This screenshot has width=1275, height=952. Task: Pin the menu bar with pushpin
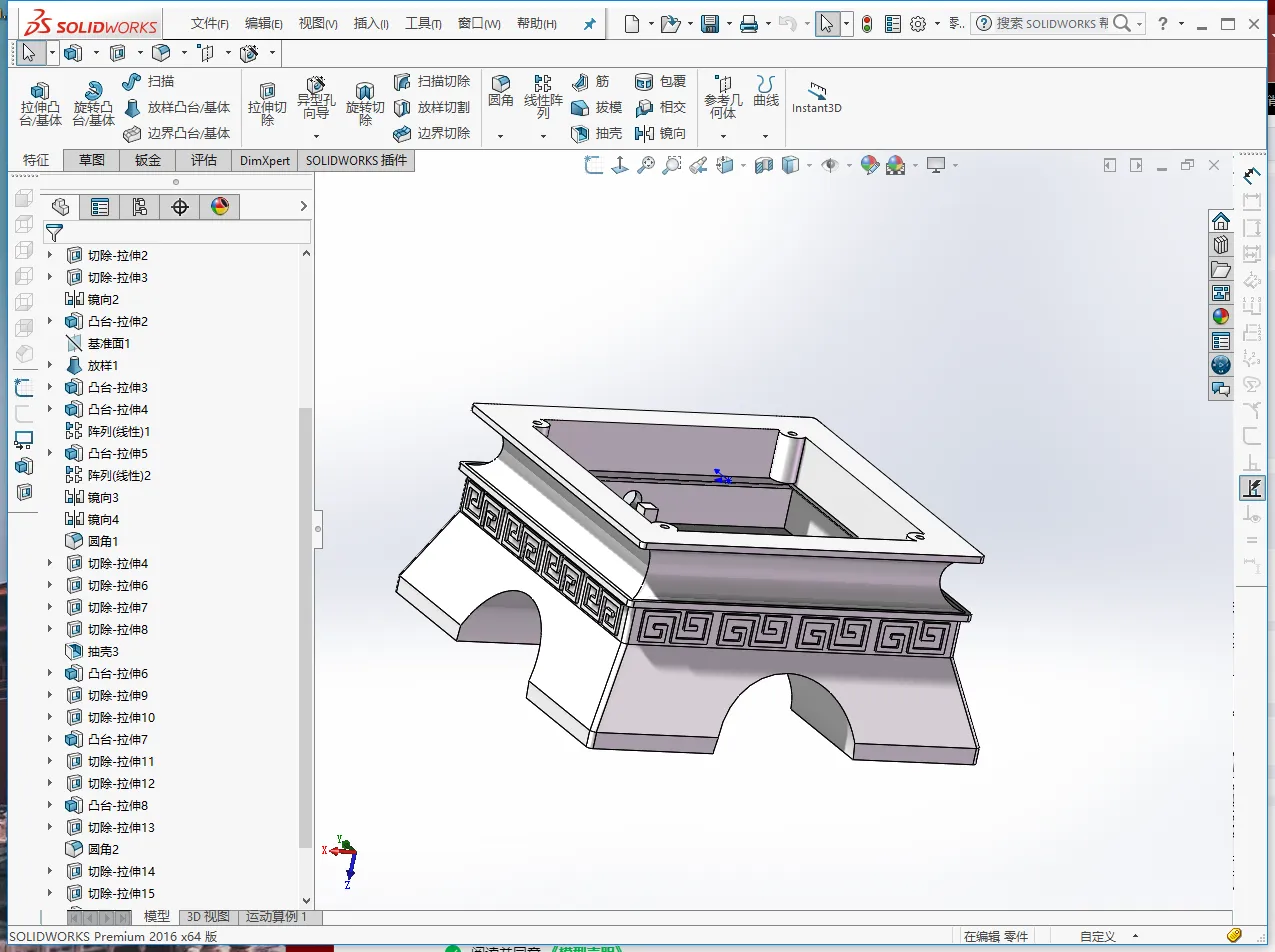[590, 24]
